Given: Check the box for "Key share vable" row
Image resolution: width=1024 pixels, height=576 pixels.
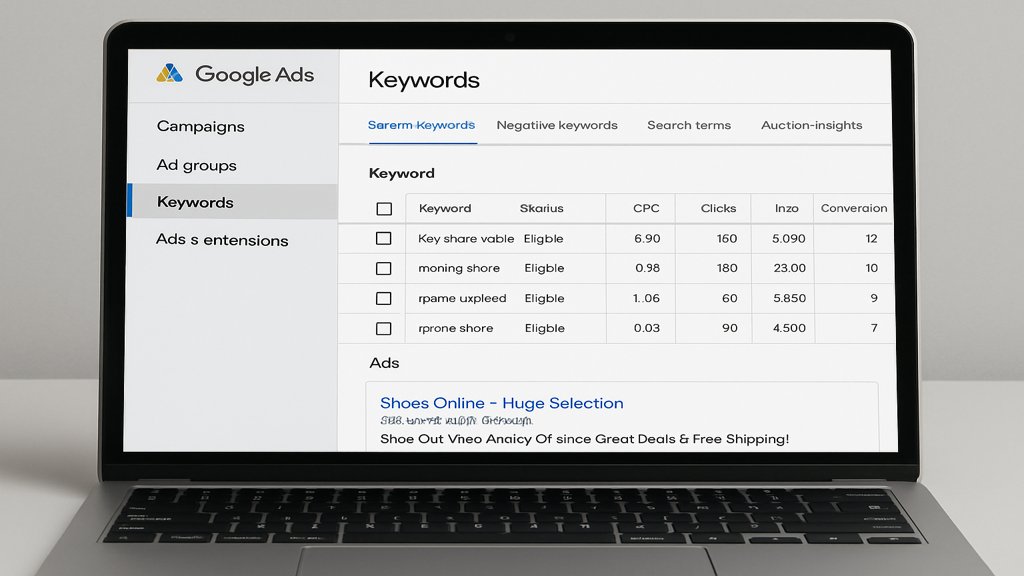Looking at the screenshot, I should [x=383, y=239].
